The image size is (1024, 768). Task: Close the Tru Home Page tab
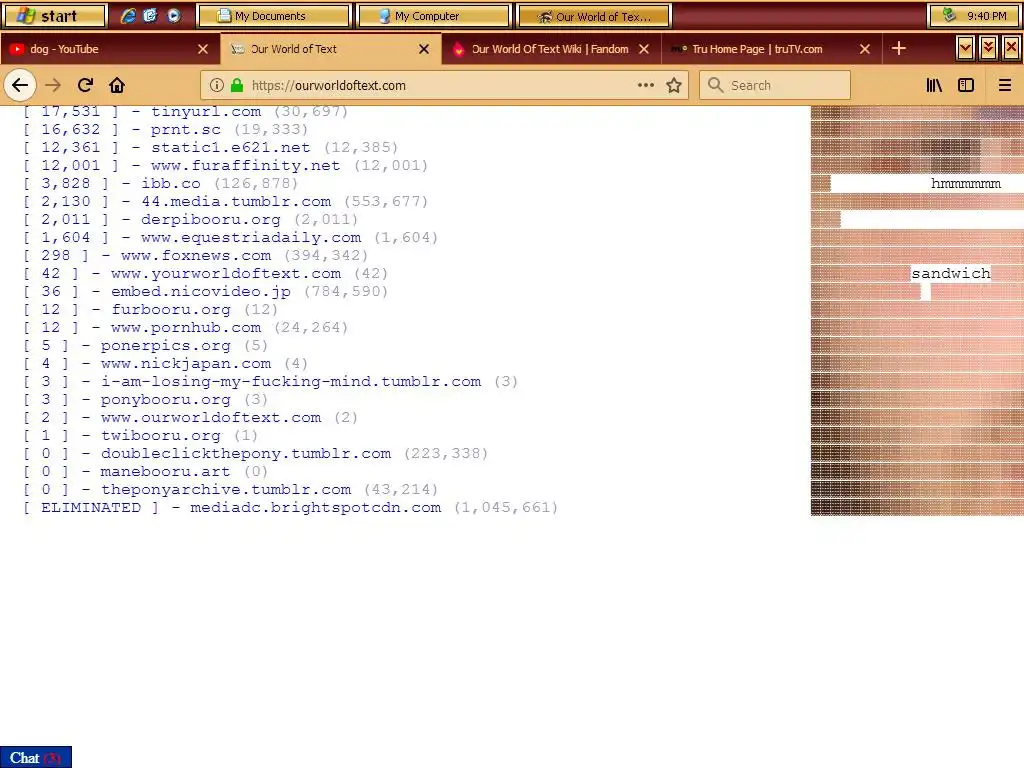coord(865,49)
